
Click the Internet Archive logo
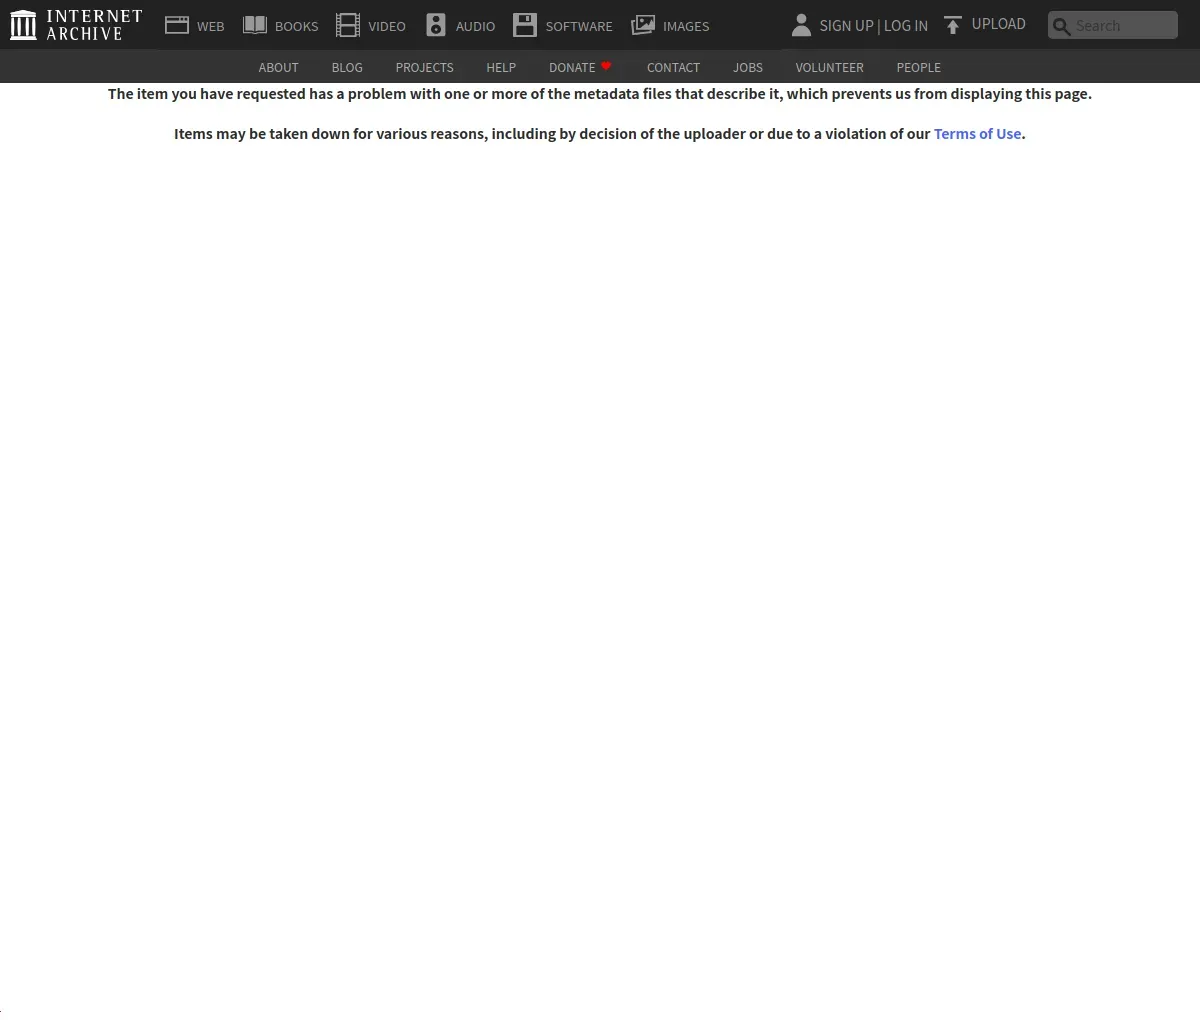click(76, 25)
